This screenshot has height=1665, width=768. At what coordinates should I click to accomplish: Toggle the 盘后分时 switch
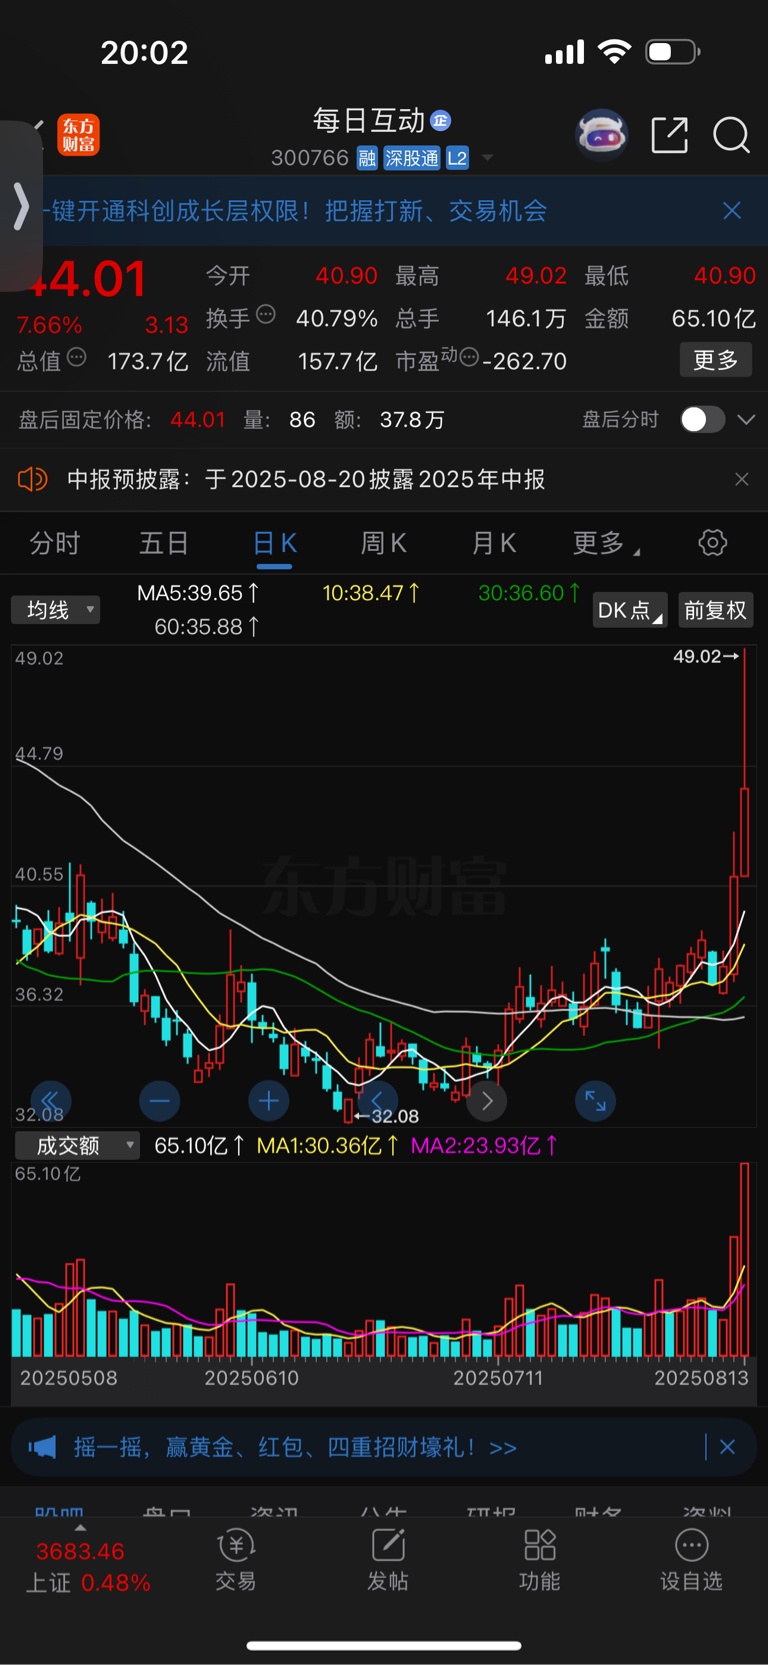(x=703, y=419)
